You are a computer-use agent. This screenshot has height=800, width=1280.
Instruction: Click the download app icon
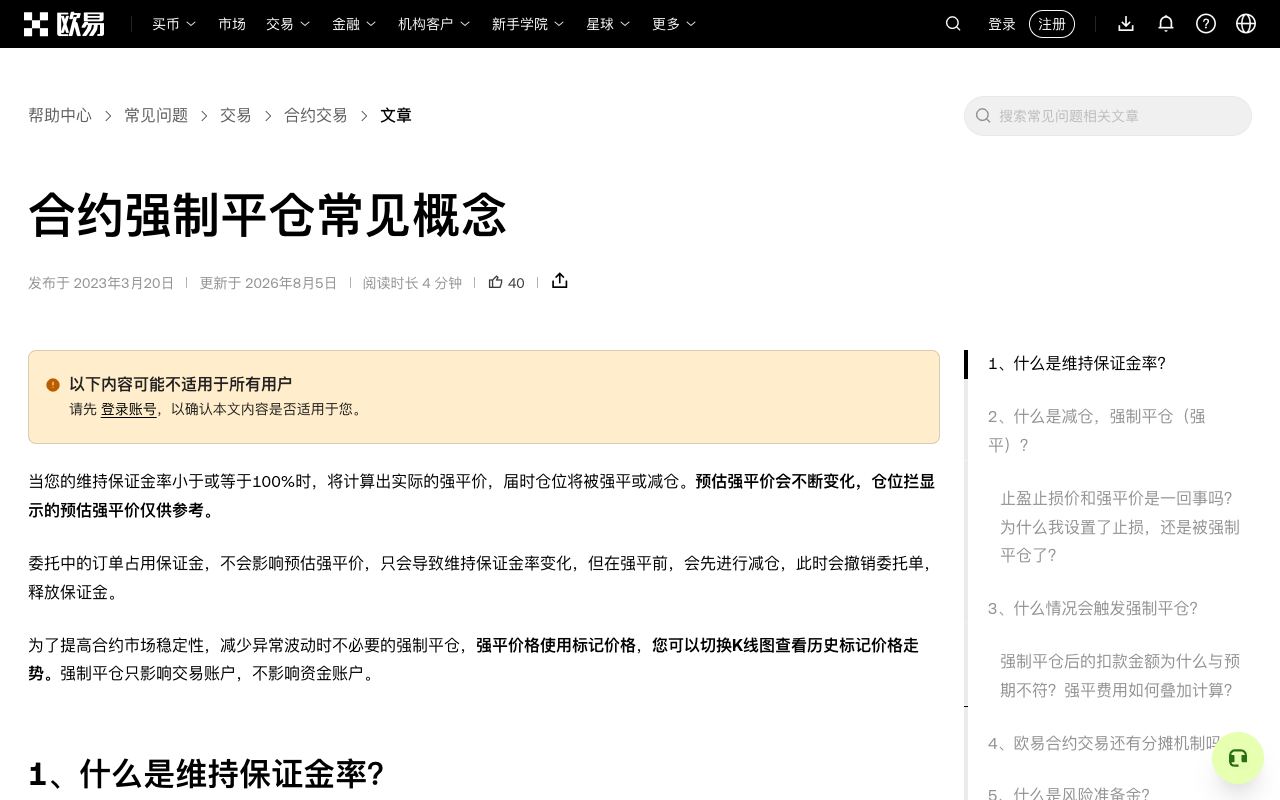(x=1126, y=24)
